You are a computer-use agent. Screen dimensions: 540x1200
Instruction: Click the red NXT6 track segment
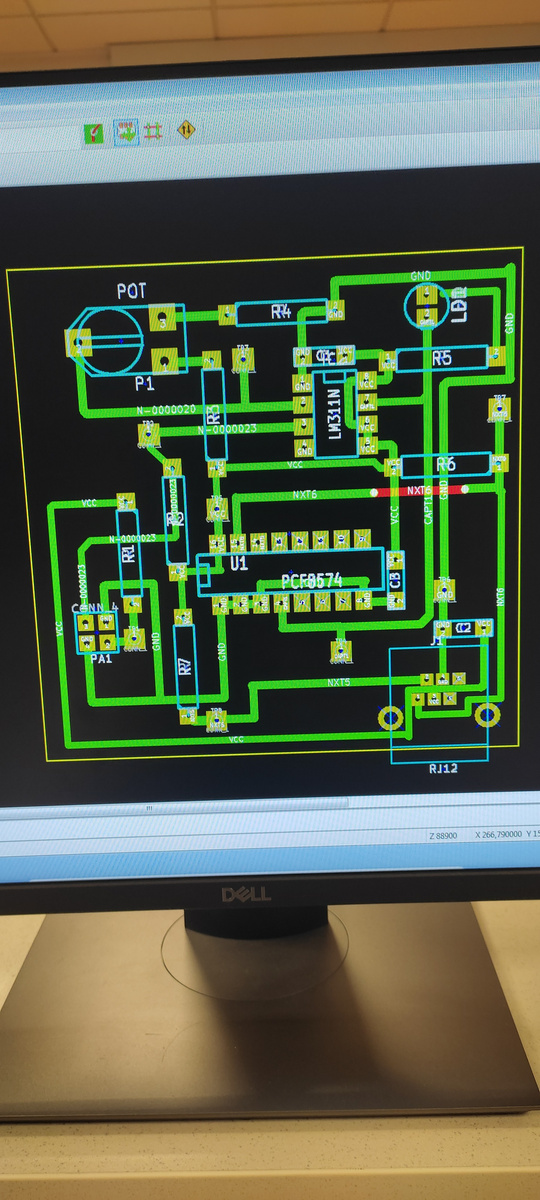[x=421, y=491]
